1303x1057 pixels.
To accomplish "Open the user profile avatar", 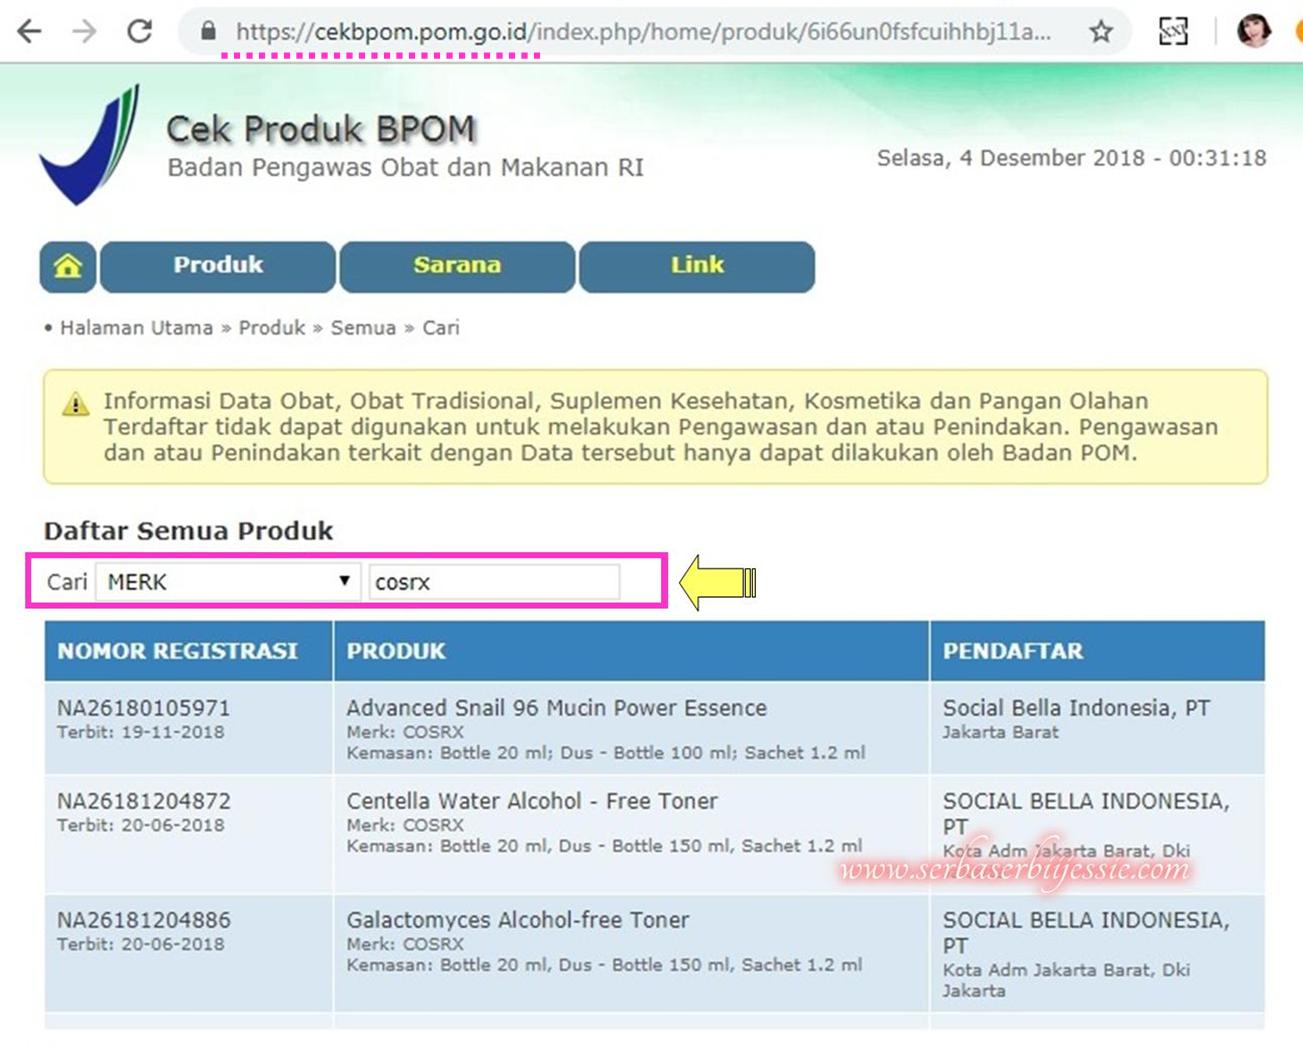I will [1253, 31].
